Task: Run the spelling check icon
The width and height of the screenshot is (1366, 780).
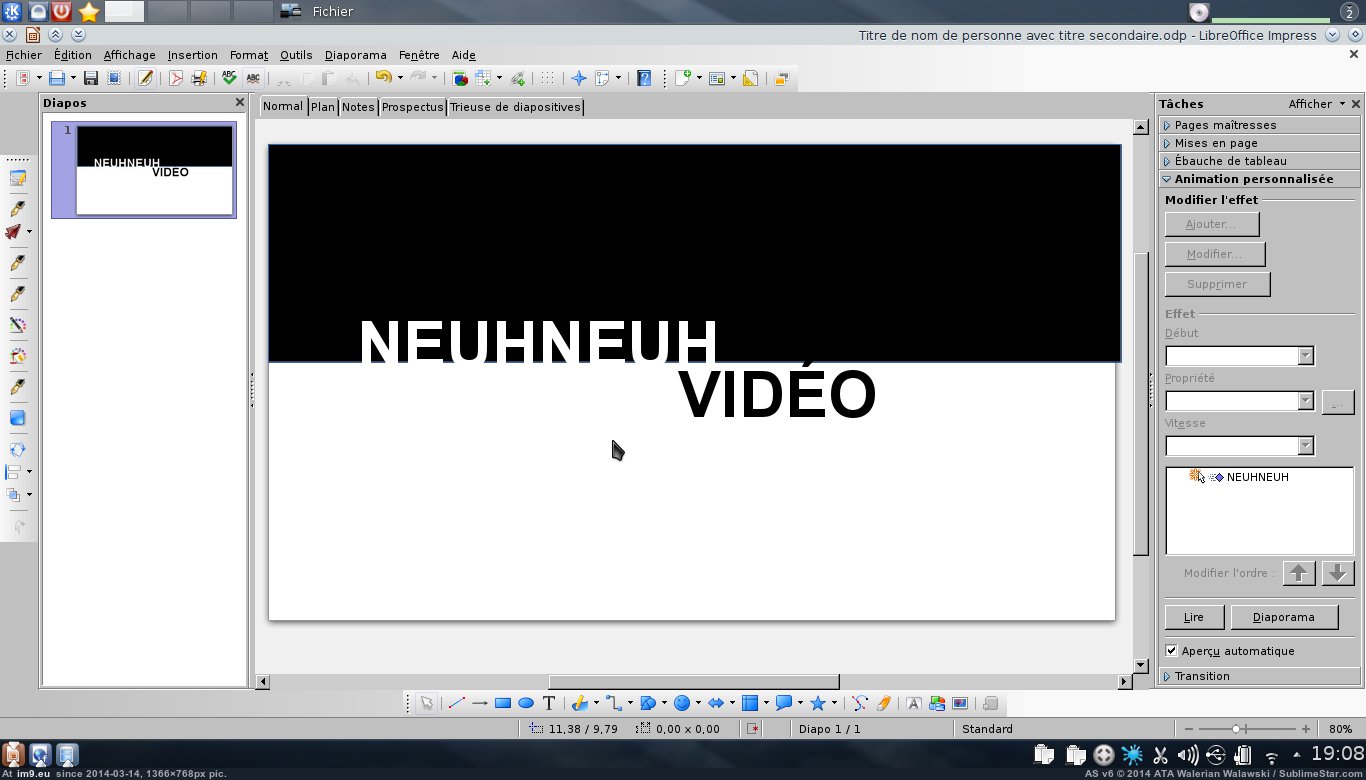Action: point(229,78)
